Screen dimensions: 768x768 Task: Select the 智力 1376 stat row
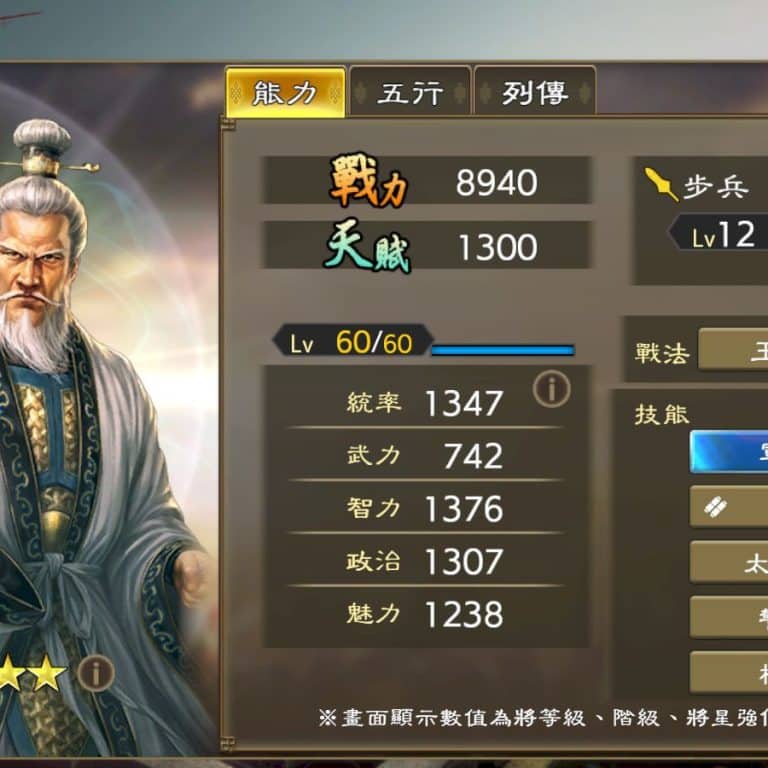coord(425,508)
